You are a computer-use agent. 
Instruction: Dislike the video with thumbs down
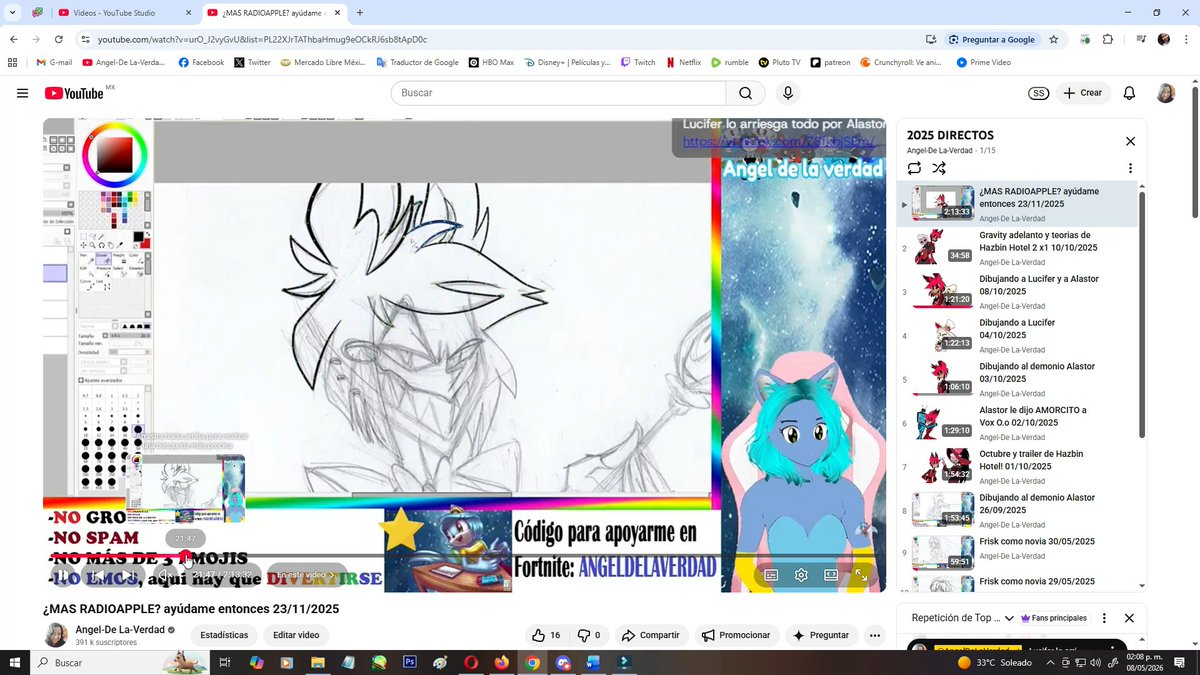pos(589,635)
